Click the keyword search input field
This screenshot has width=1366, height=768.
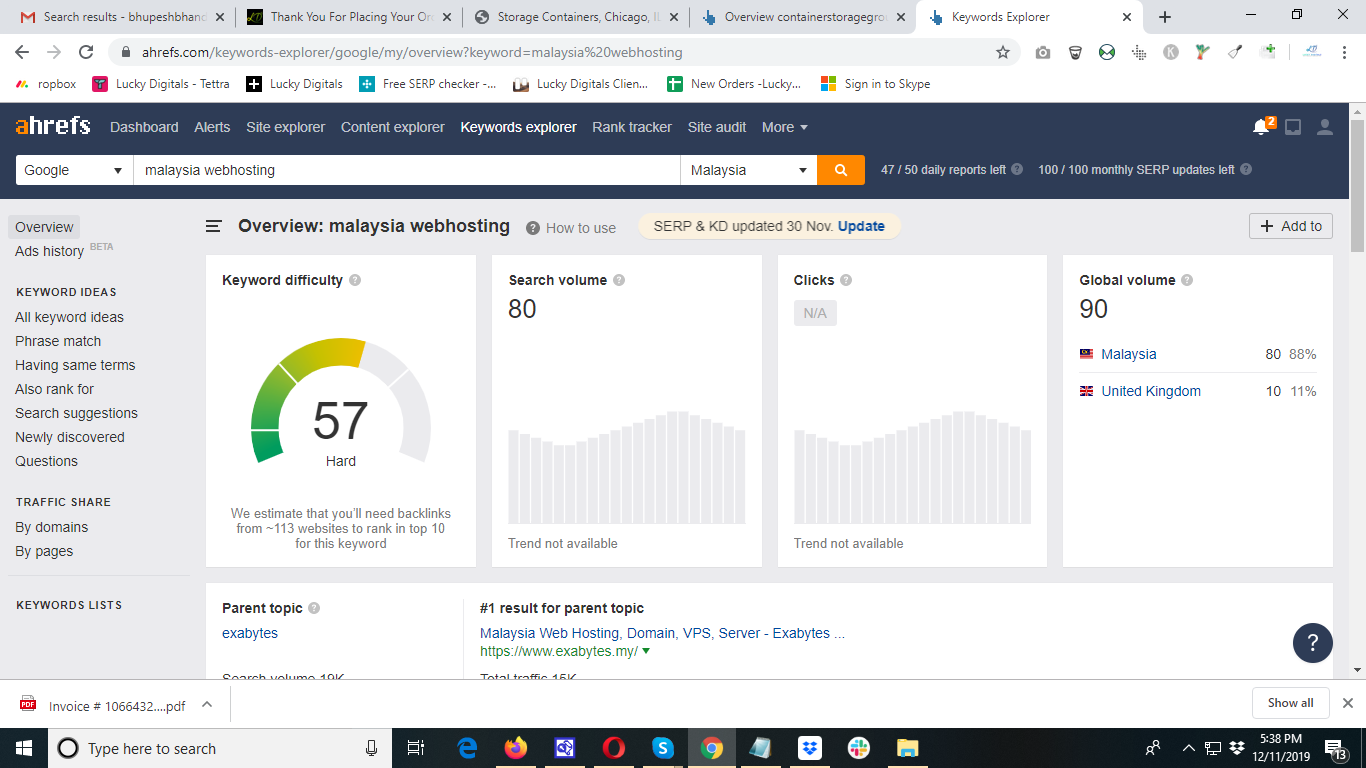[x=407, y=170]
